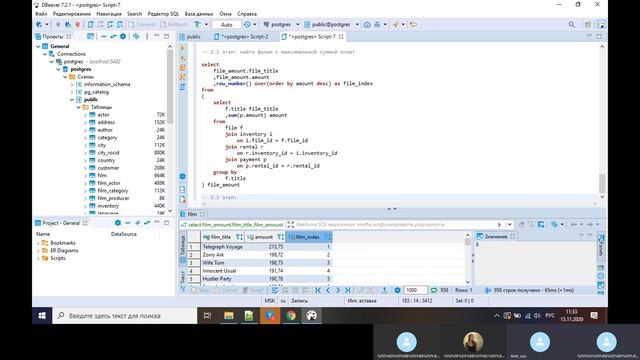Click refresh icon next to 958 count

(x=433, y=290)
